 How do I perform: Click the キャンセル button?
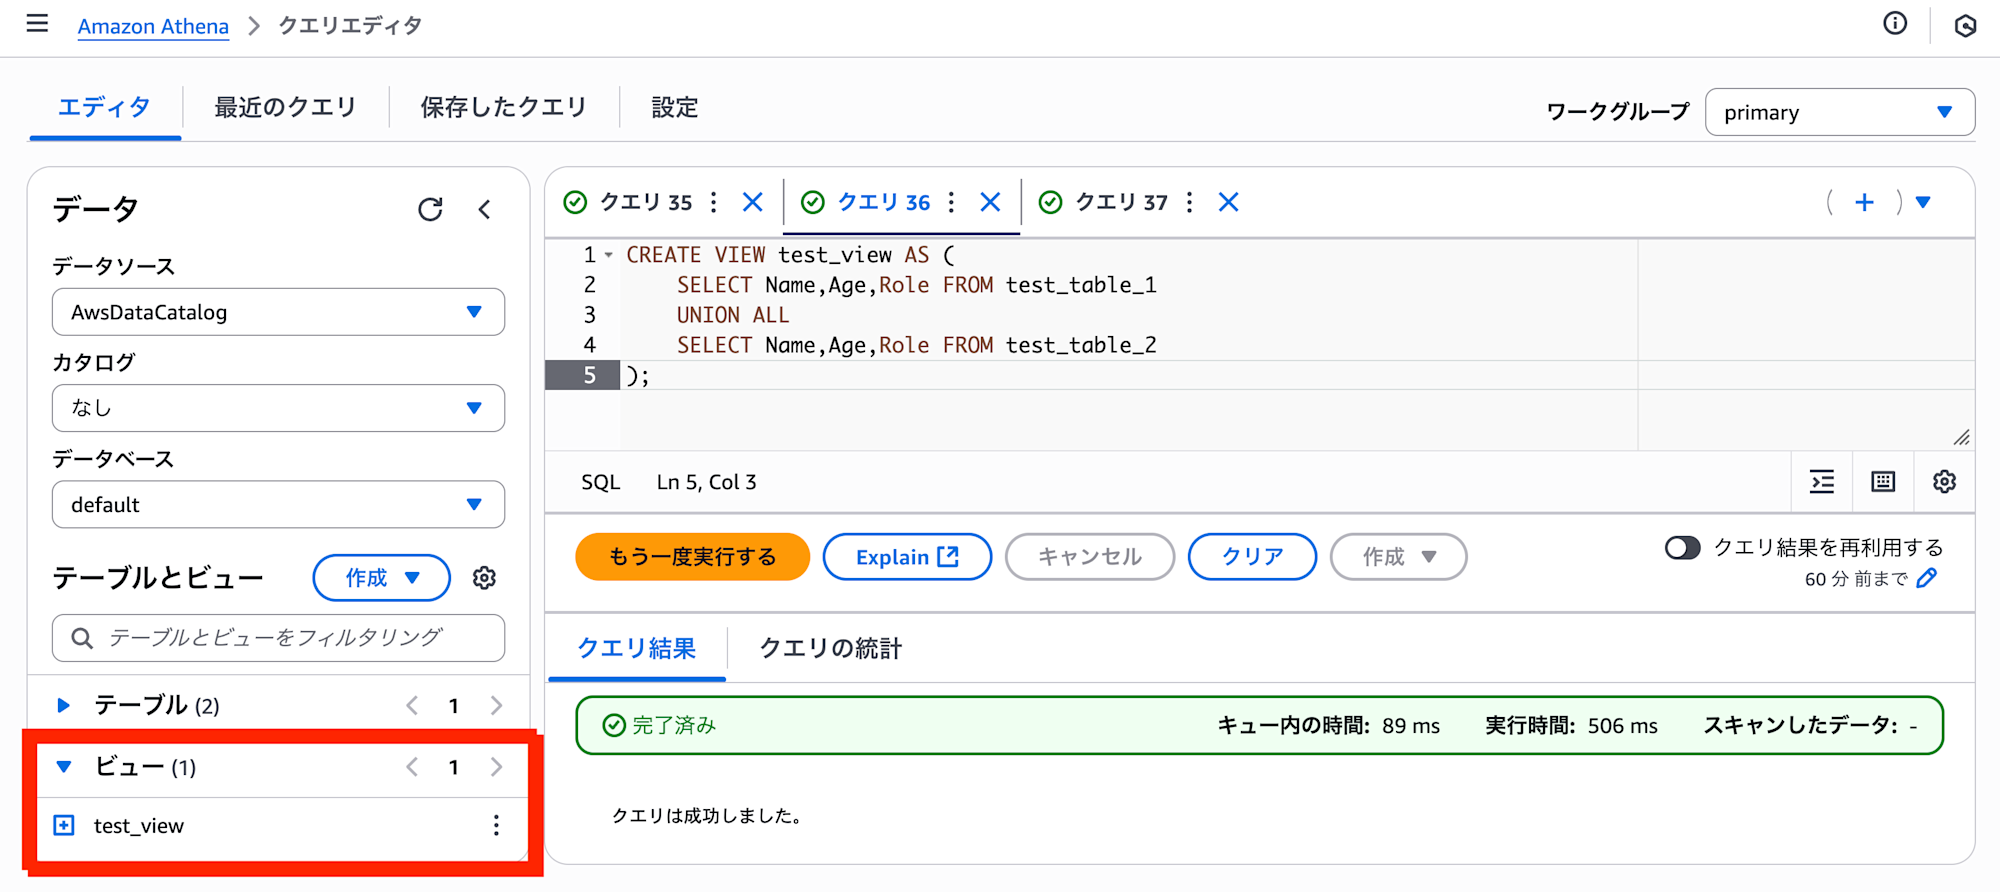point(1090,556)
